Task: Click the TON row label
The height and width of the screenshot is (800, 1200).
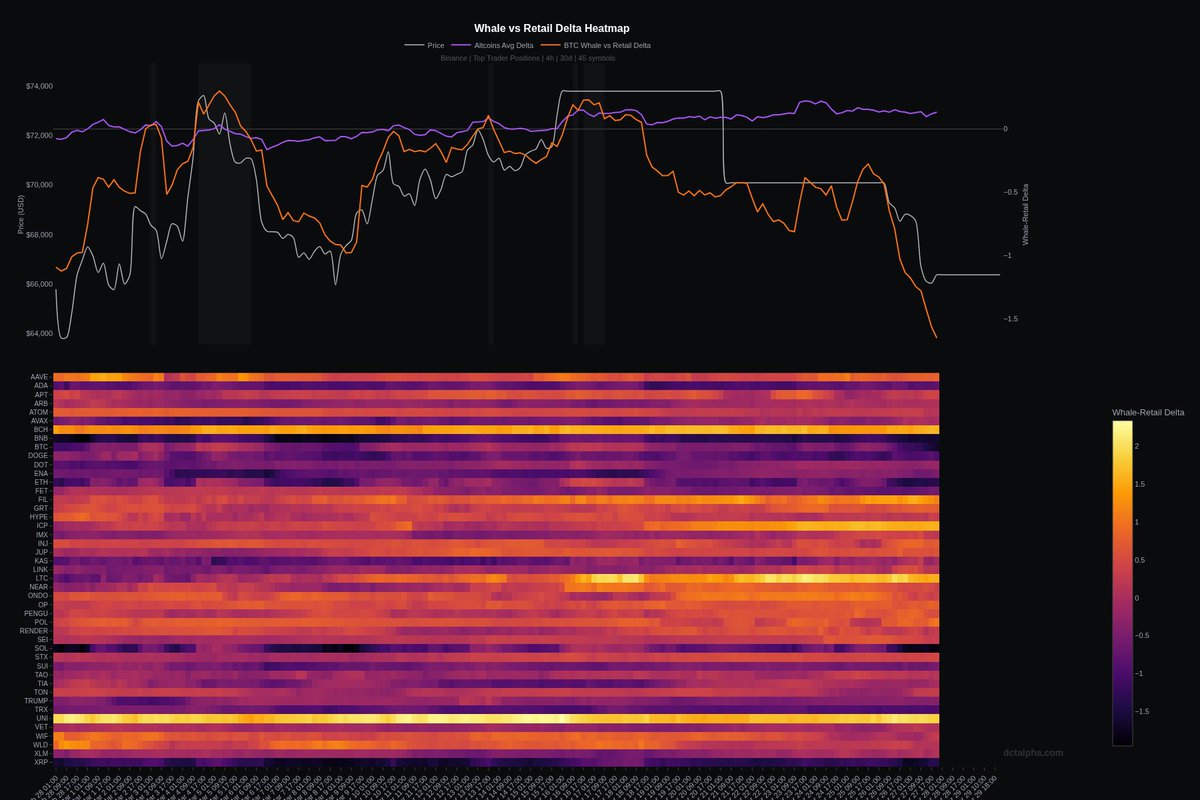Action: [41, 692]
